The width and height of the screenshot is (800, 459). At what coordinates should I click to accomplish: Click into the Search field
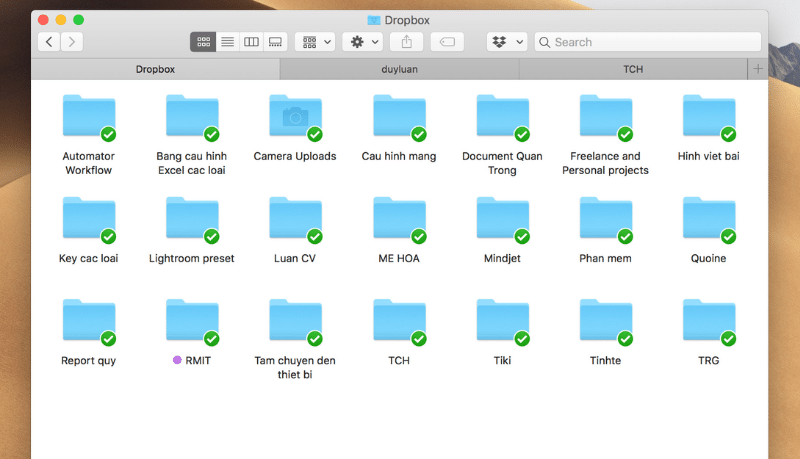point(648,42)
